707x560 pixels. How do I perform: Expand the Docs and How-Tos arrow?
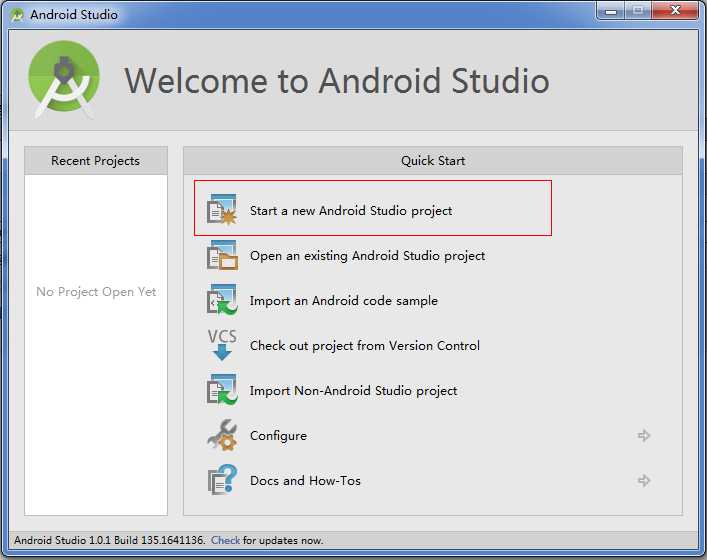click(x=644, y=481)
